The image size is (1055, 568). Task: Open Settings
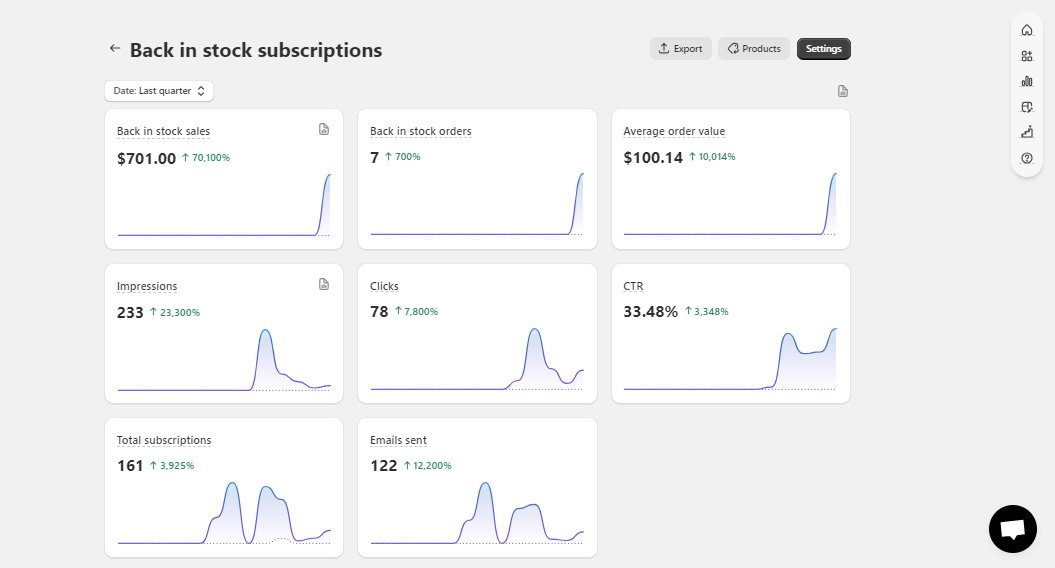tap(824, 48)
